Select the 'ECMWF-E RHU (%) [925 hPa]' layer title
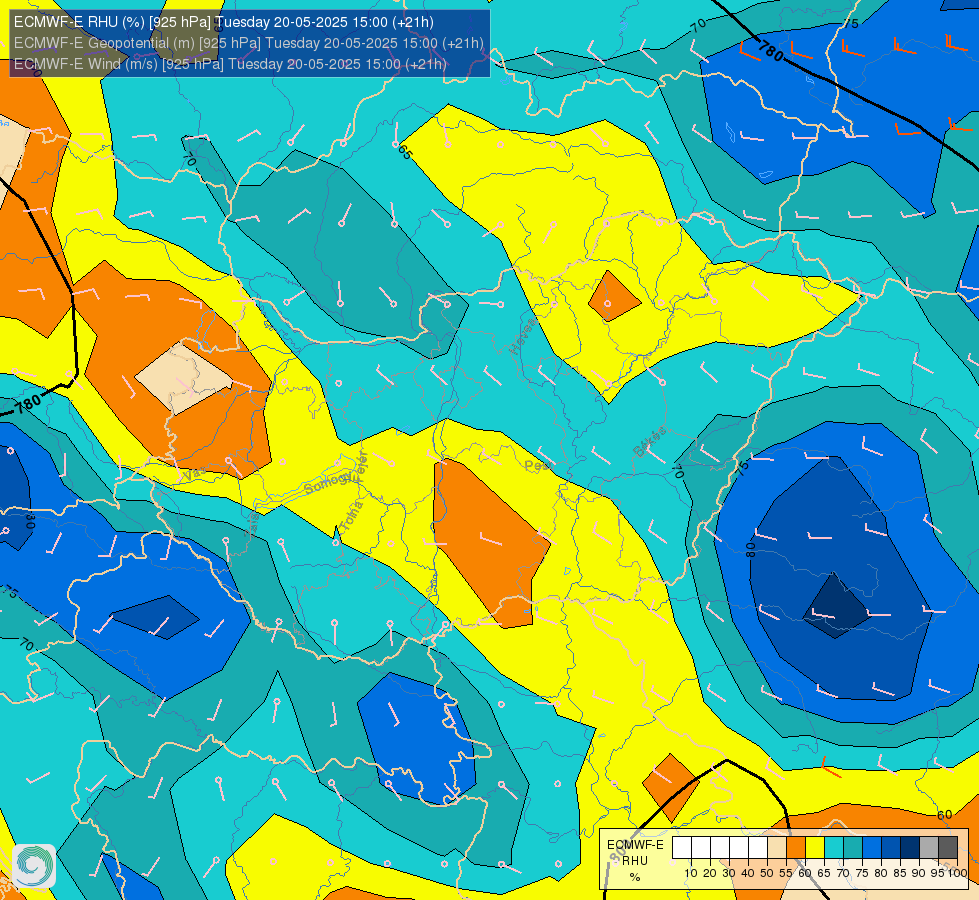 [113, 22]
